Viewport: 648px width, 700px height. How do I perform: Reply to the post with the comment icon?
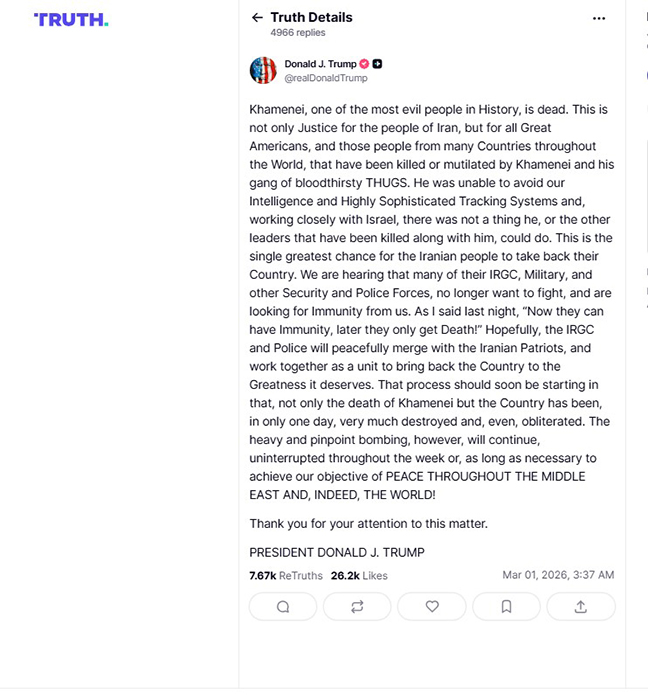[283, 606]
